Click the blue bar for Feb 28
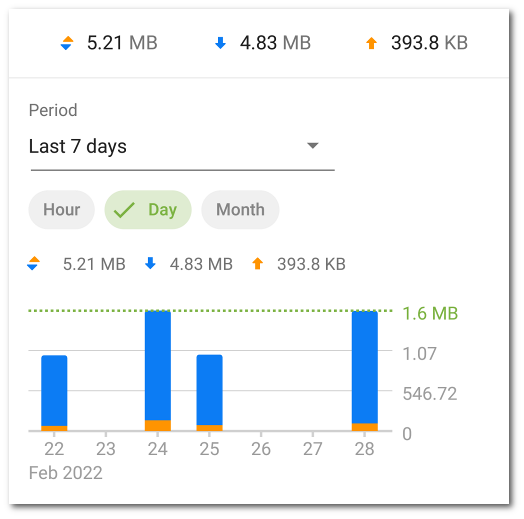524x519 pixels. pos(365,367)
